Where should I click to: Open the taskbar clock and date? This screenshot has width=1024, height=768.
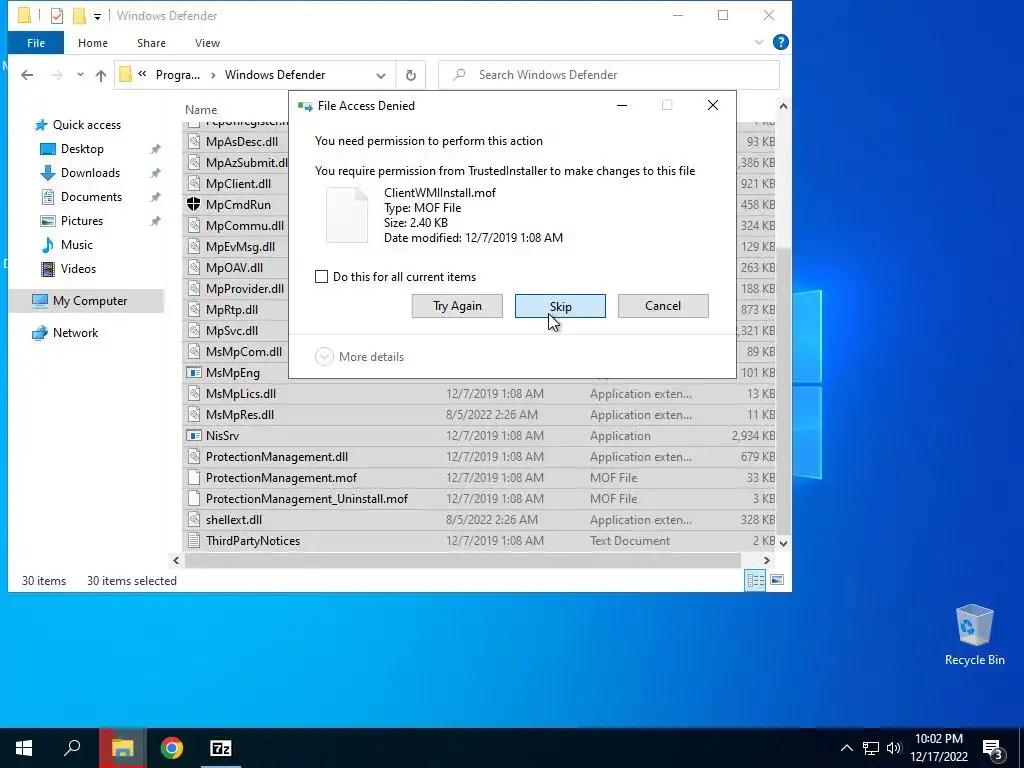click(x=939, y=748)
